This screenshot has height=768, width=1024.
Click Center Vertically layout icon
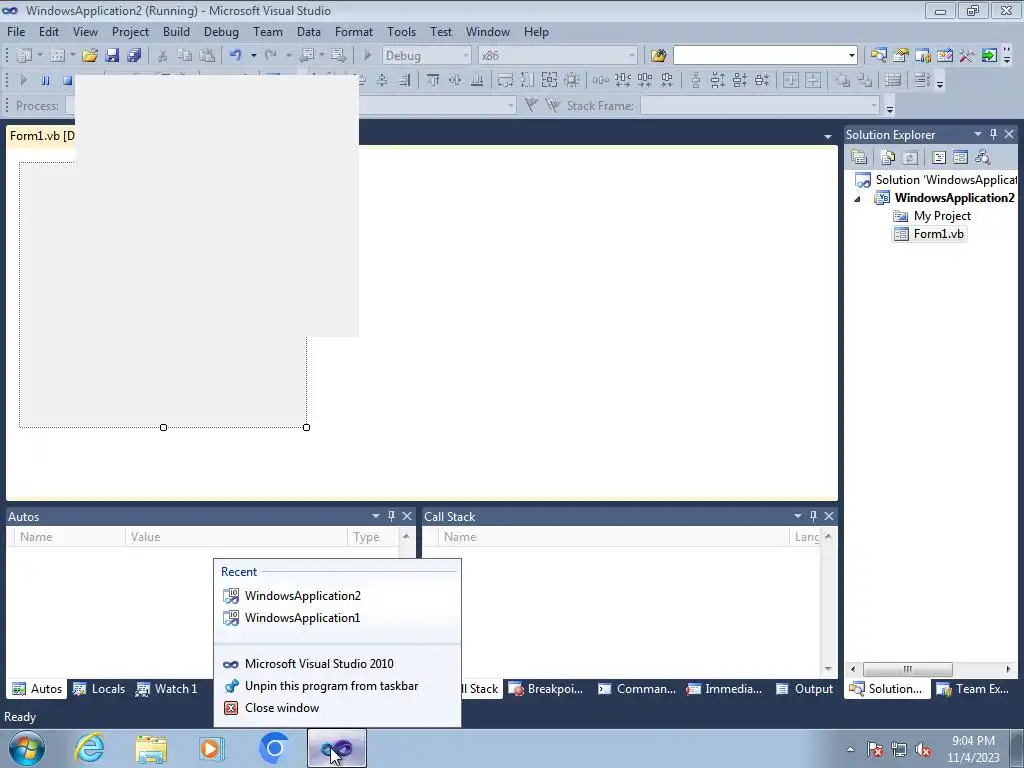tap(813, 80)
